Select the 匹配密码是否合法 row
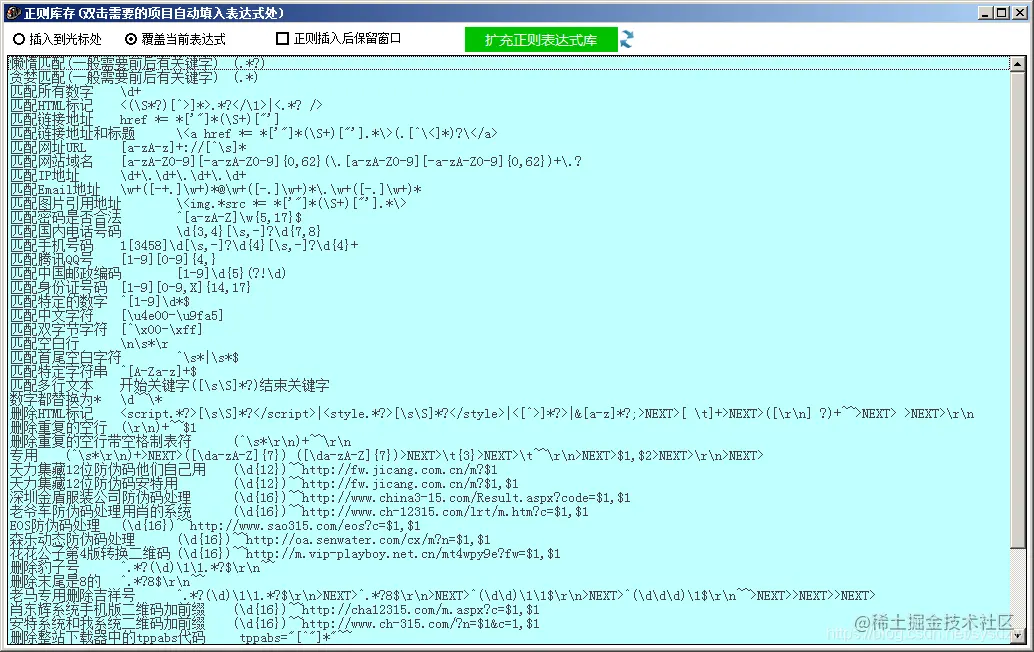The height and width of the screenshot is (652, 1034). (508, 218)
